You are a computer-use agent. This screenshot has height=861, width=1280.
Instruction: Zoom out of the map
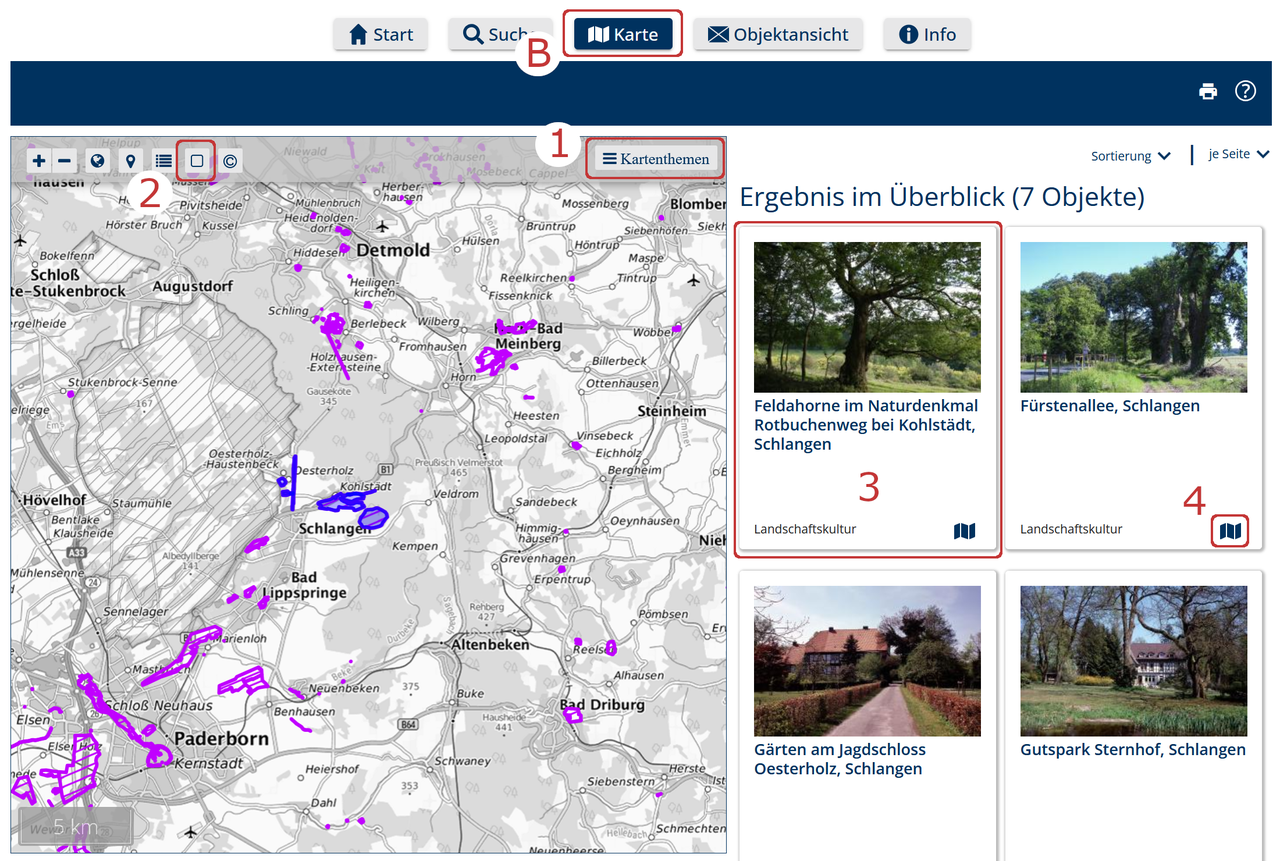(x=64, y=161)
